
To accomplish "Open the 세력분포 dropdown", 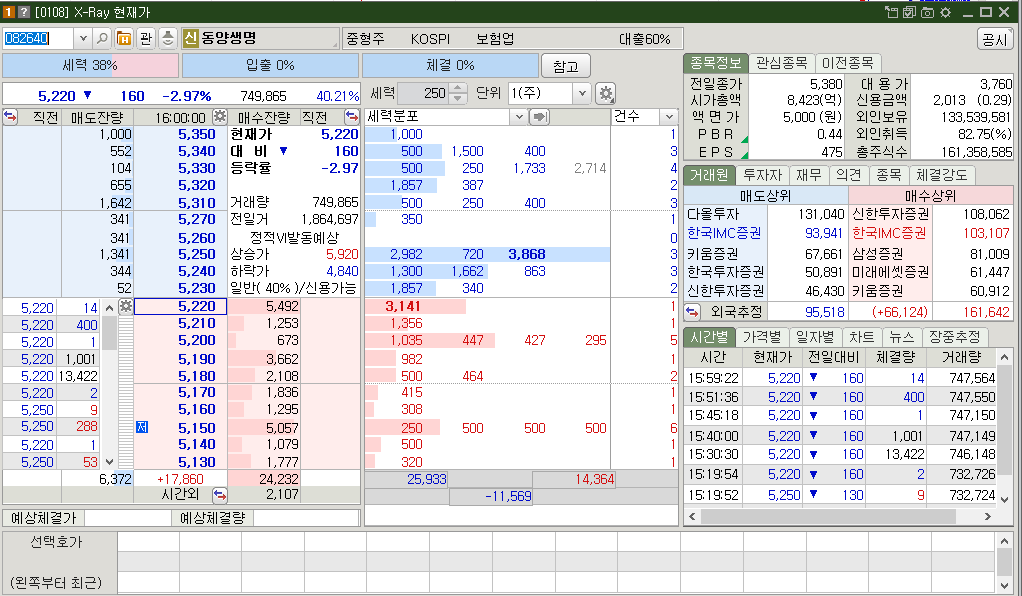I will click(x=522, y=117).
